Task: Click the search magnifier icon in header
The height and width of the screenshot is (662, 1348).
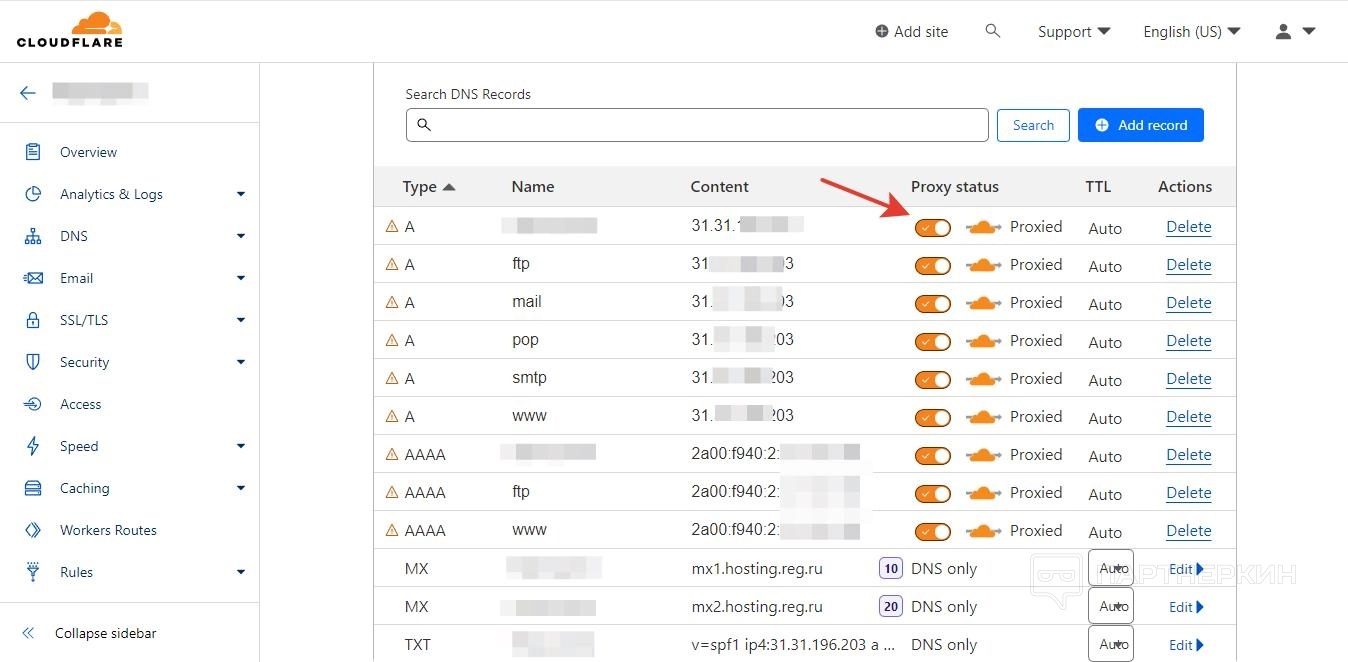Action: (x=993, y=31)
